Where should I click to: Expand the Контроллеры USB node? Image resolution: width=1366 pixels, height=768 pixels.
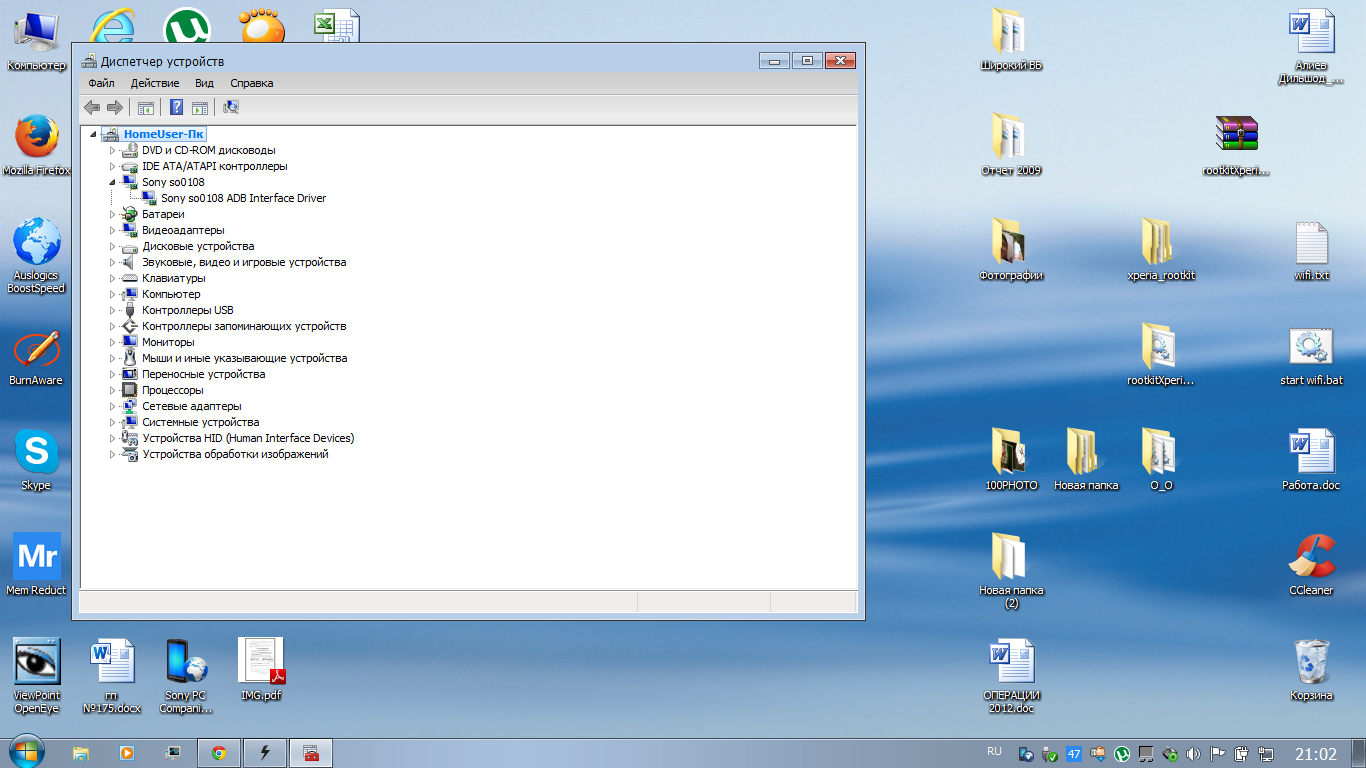coord(113,310)
